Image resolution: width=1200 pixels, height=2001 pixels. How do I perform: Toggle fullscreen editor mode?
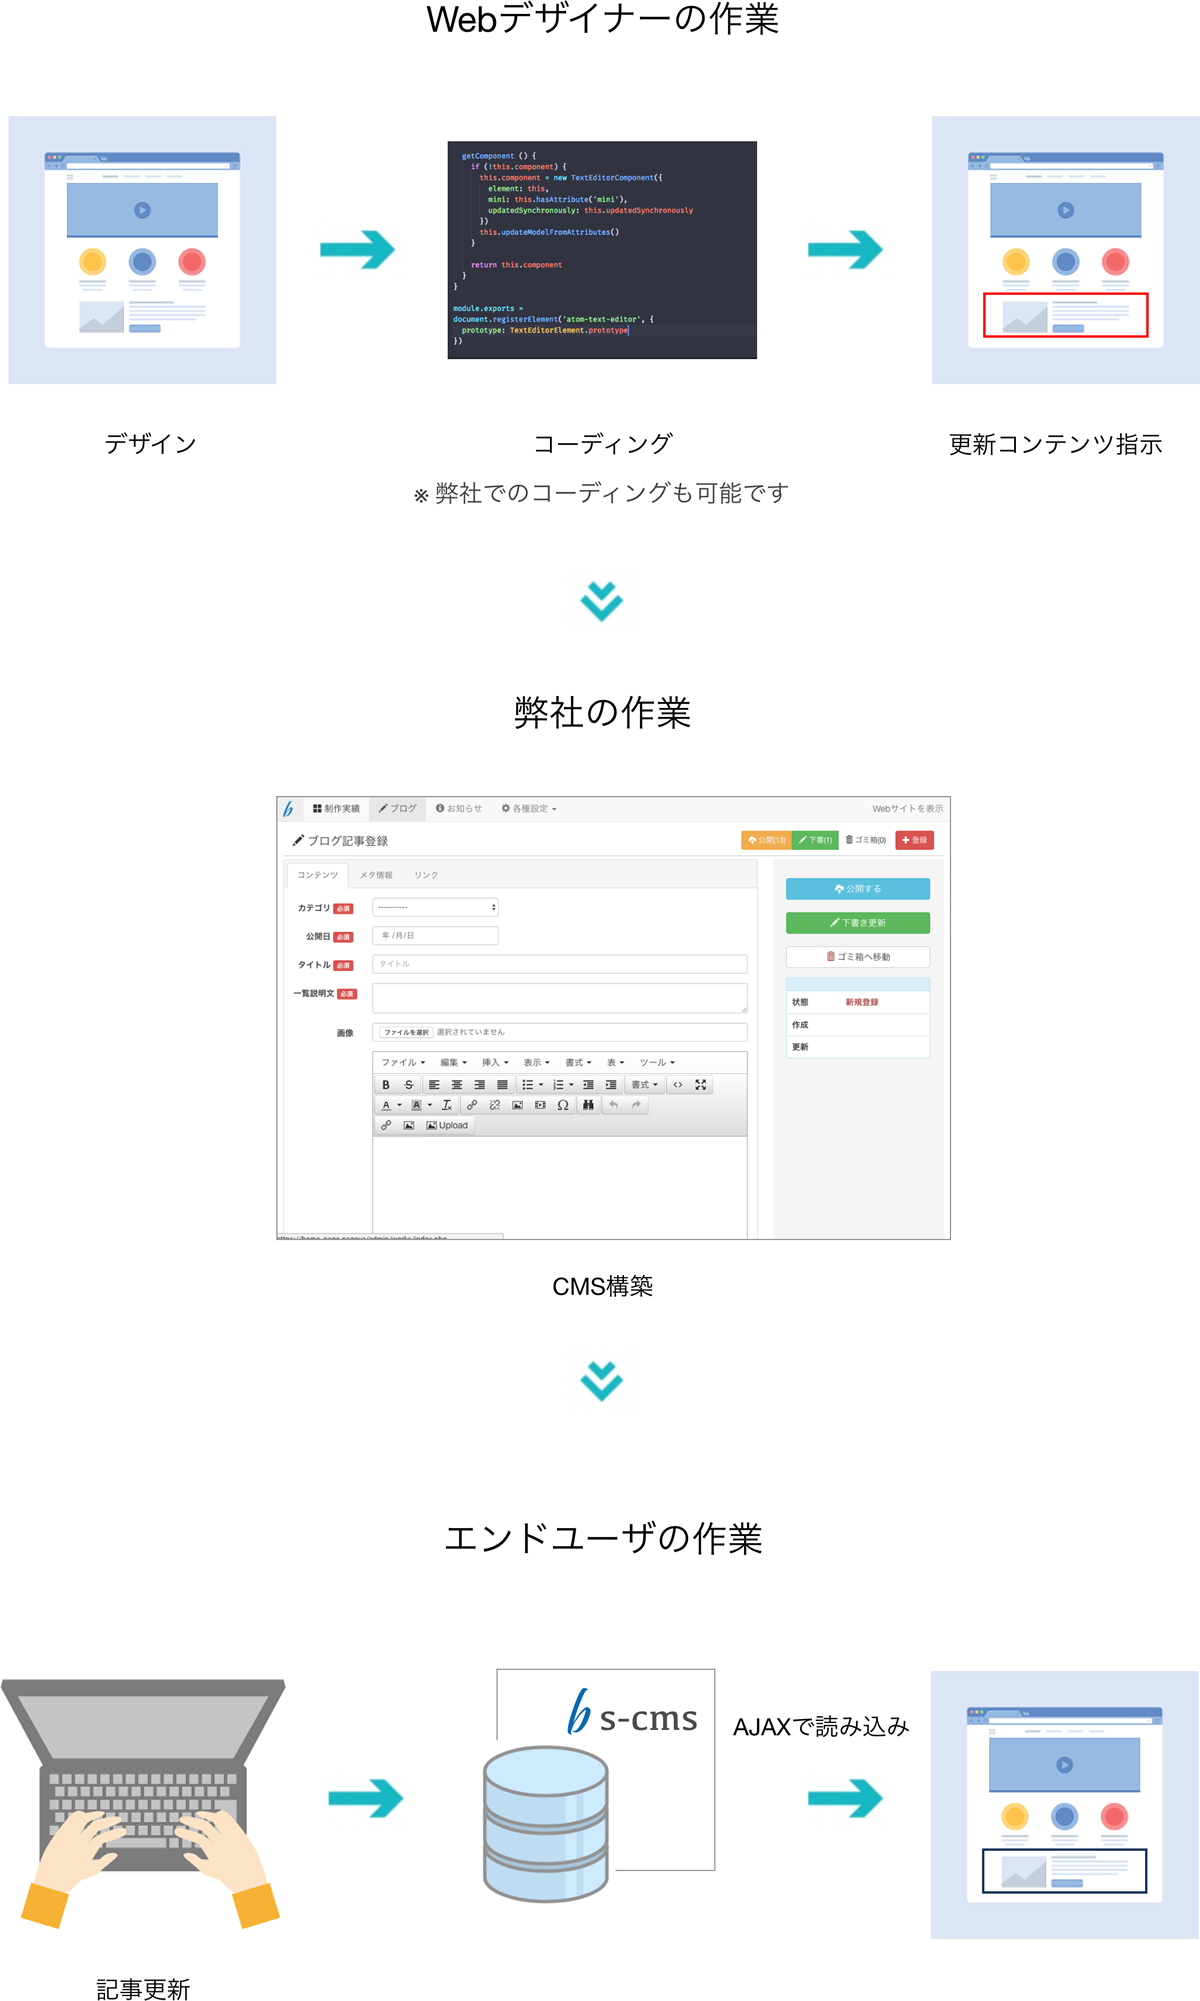click(x=700, y=1085)
